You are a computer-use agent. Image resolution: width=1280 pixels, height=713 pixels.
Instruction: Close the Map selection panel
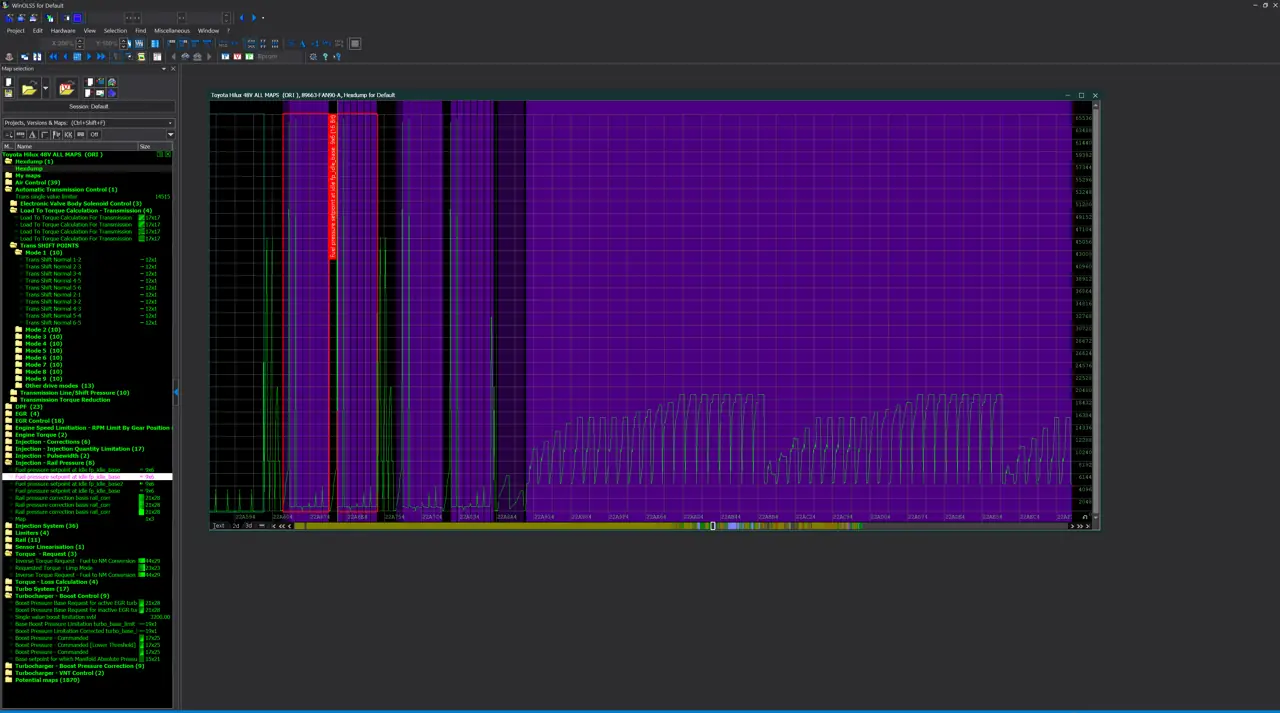(x=172, y=69)
